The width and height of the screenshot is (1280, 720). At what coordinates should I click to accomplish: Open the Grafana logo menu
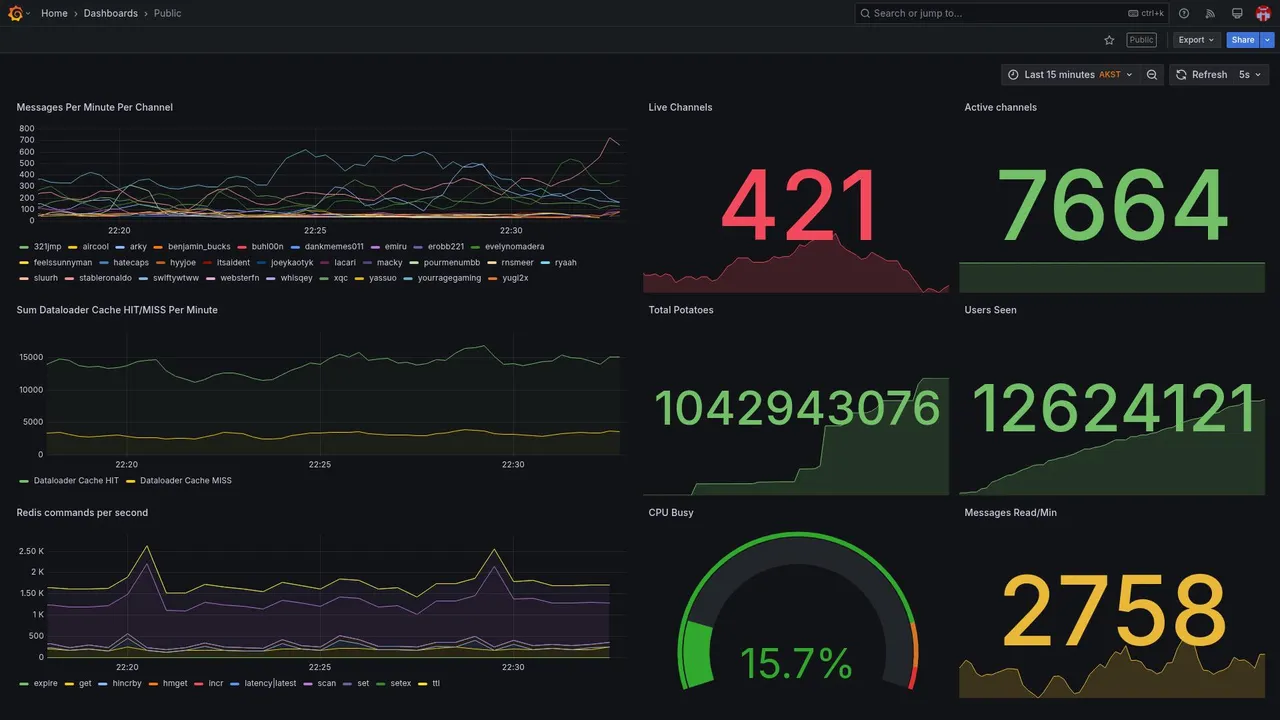coord(15,13)
